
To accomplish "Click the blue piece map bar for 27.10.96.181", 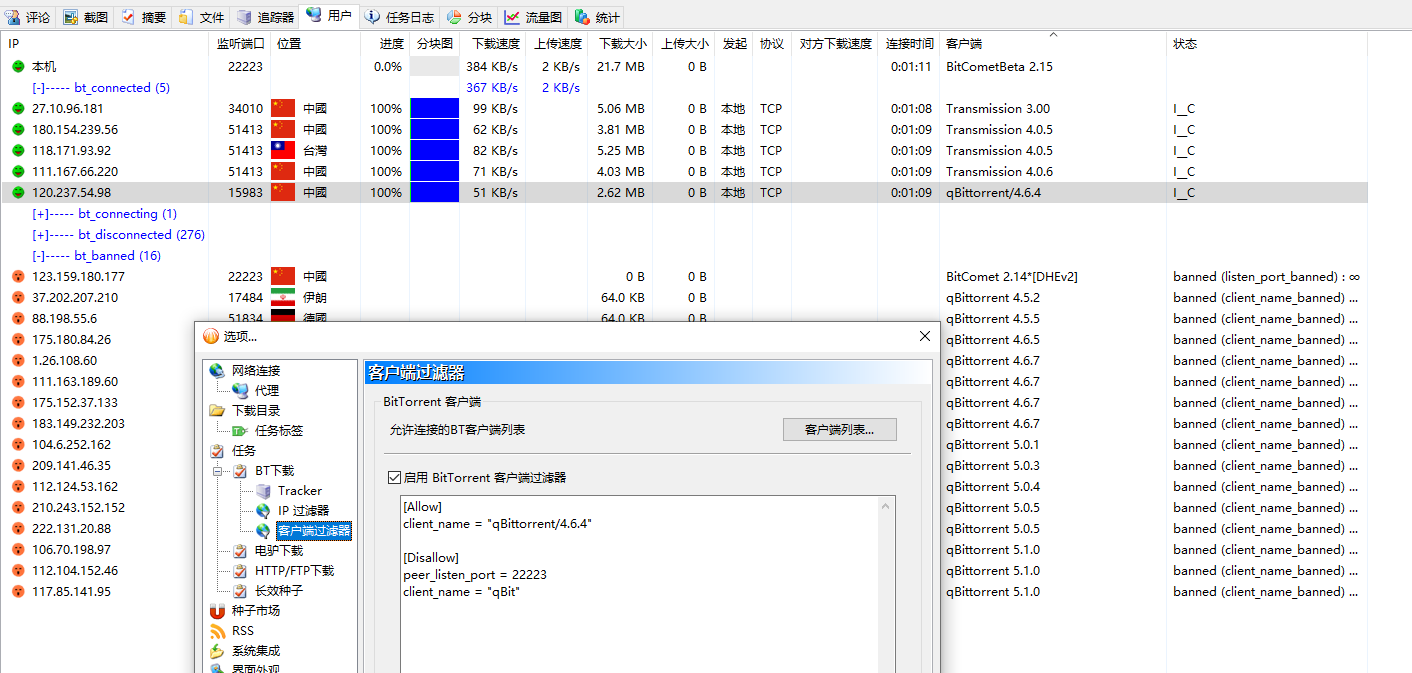I will [435, 109].
